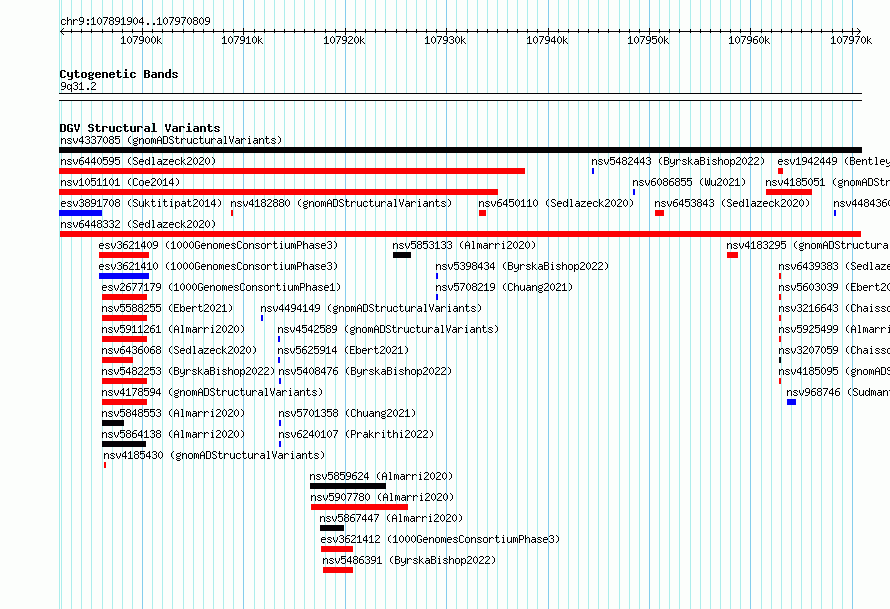This screenshot has width=890, height=609.
Task: Select the blue bar under esv3891708
Action: coord(81,213)
